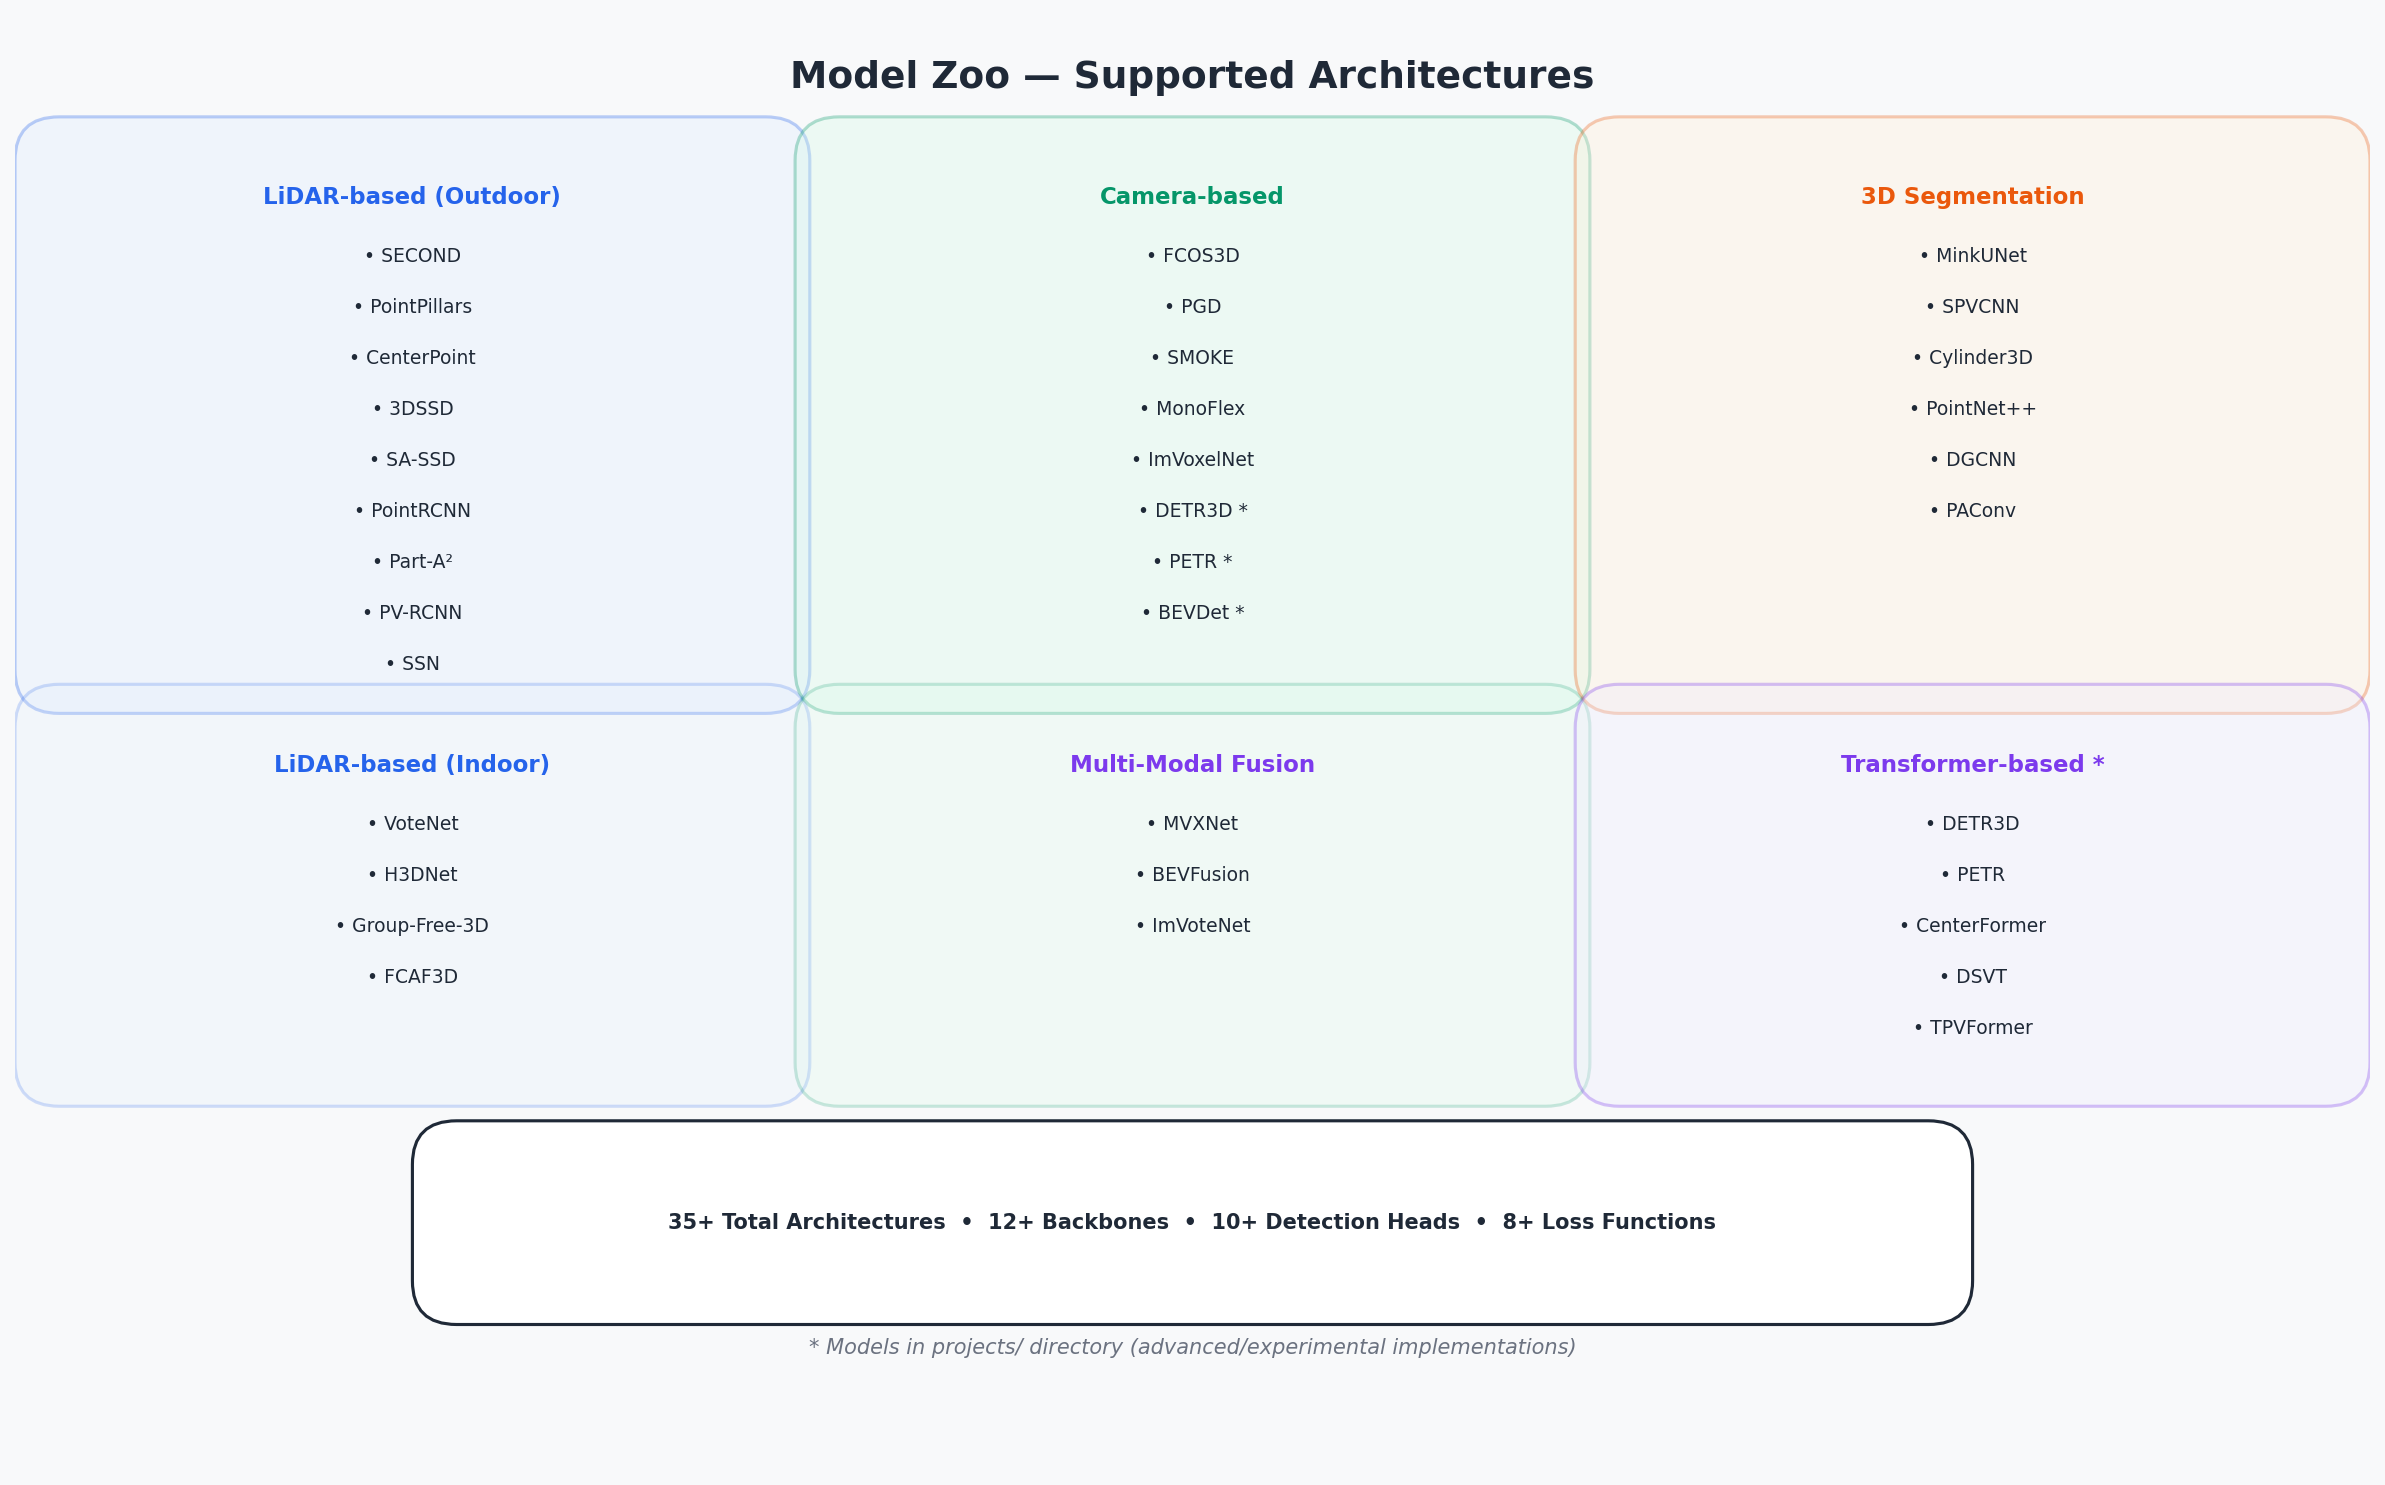This screenshot has width=2385, height=1485.
Task: Click the 3D Segmentation heading
Action: [x=1972, y=197]
